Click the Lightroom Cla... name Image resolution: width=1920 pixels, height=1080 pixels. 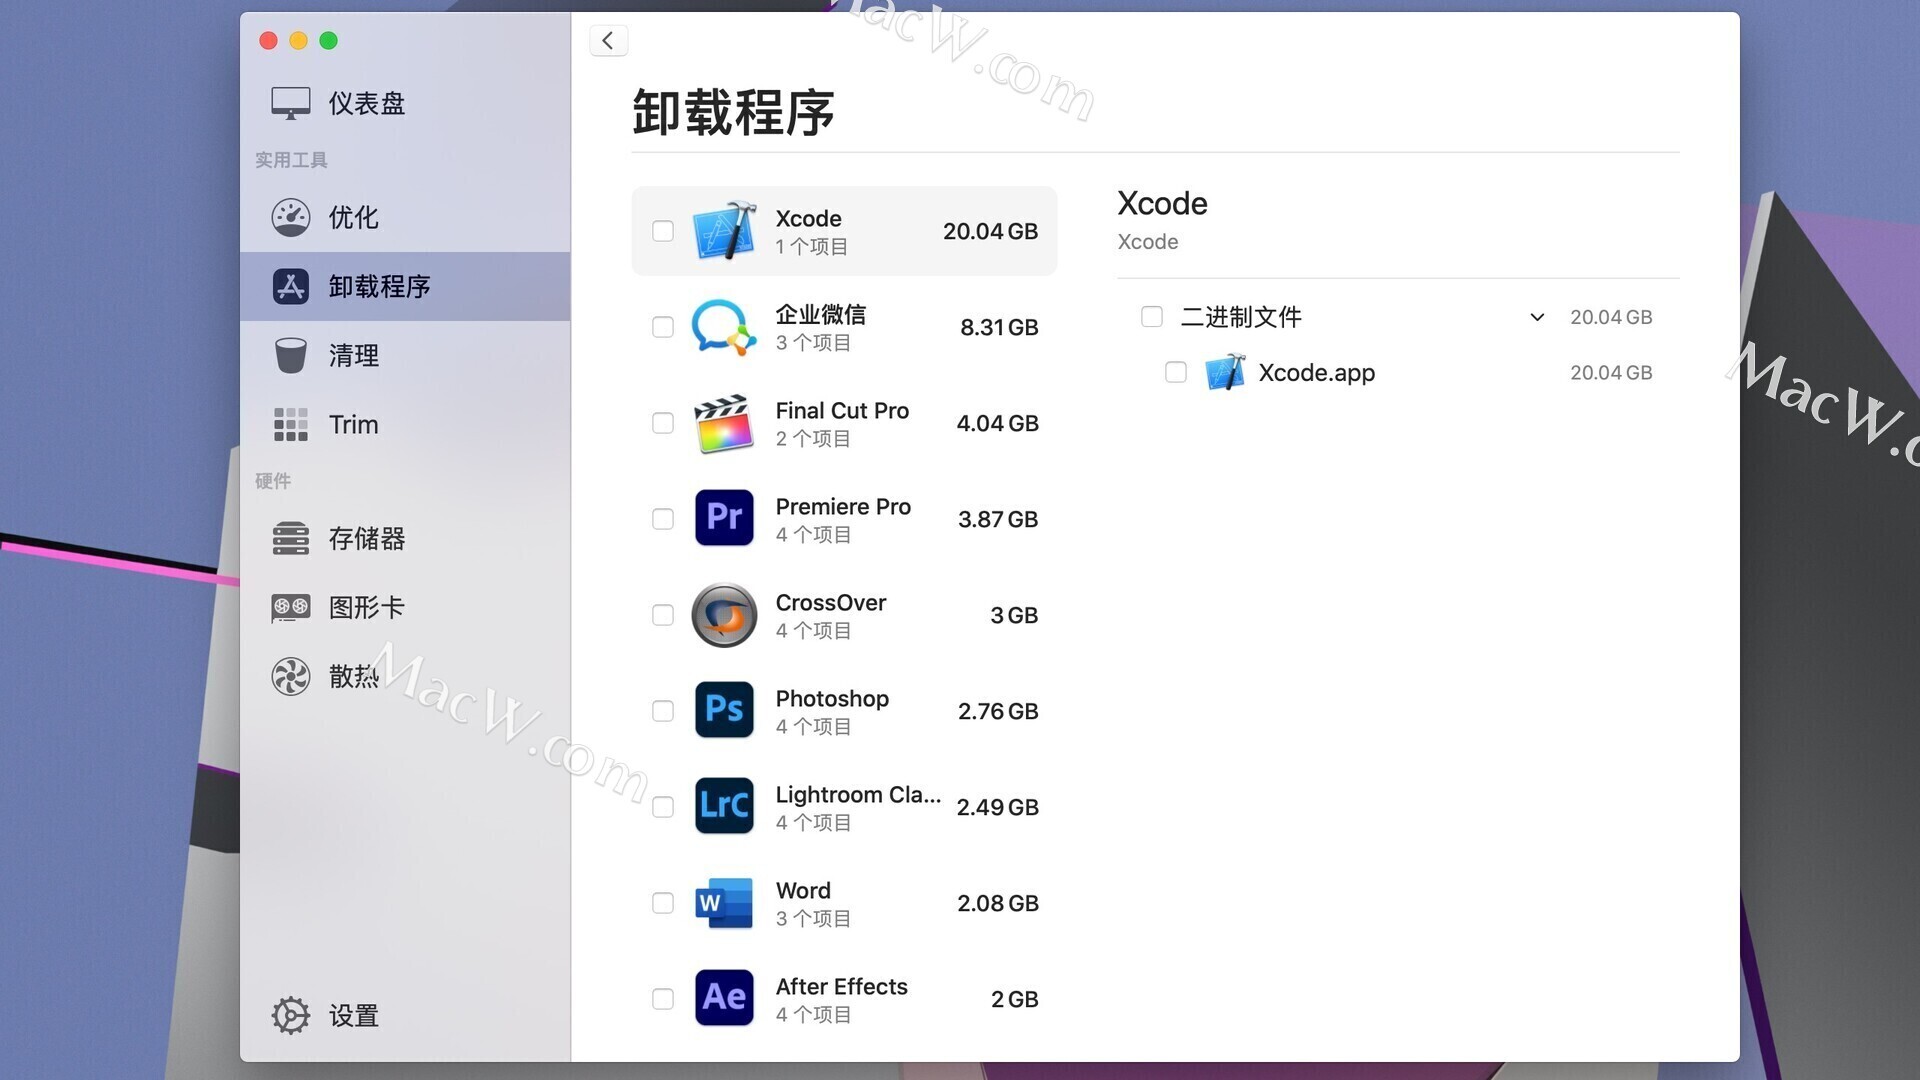point(858,794)
